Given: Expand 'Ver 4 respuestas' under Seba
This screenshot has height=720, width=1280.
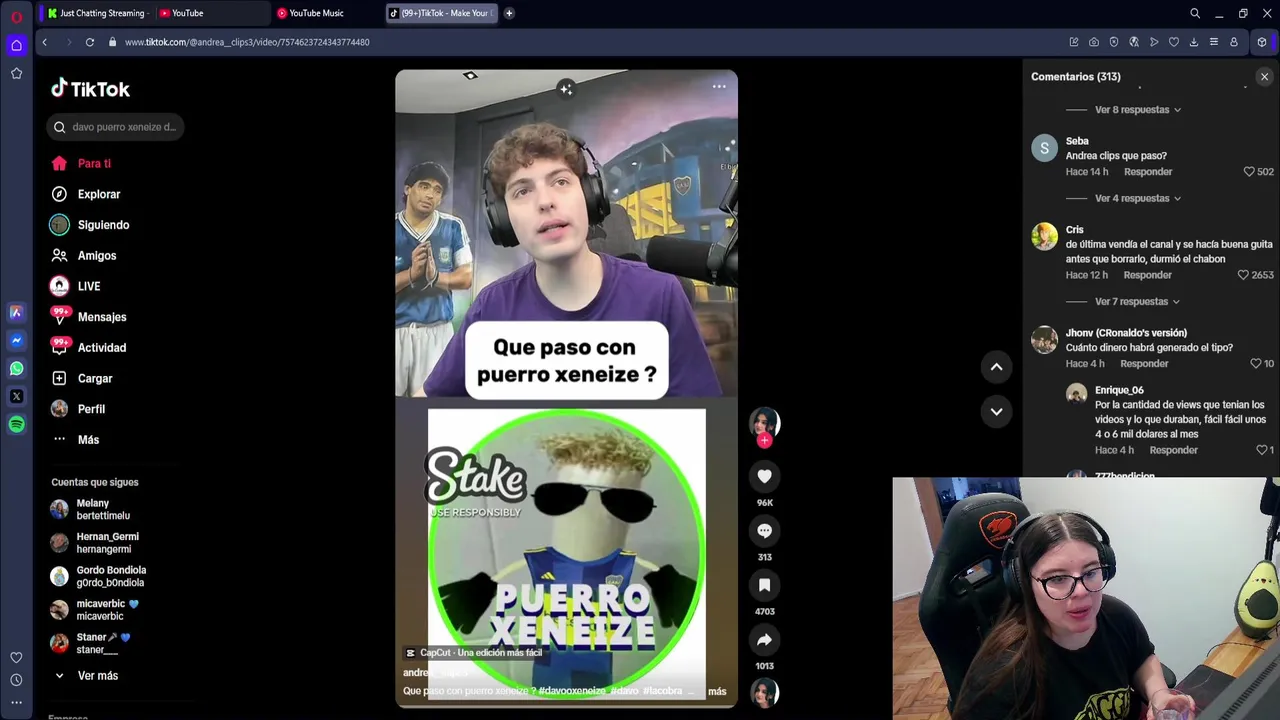Looking at the screenshot, I should point(1138,199).
